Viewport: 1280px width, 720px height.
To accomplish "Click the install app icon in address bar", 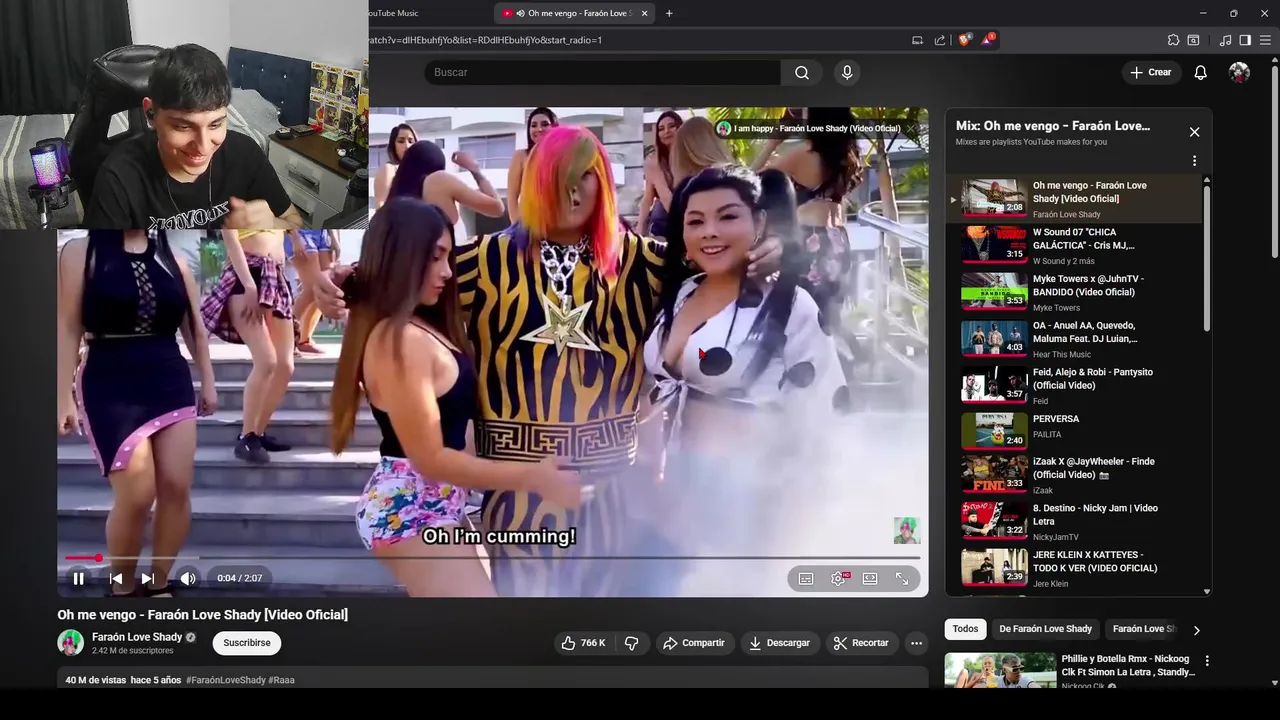I will tap(917, 40).
